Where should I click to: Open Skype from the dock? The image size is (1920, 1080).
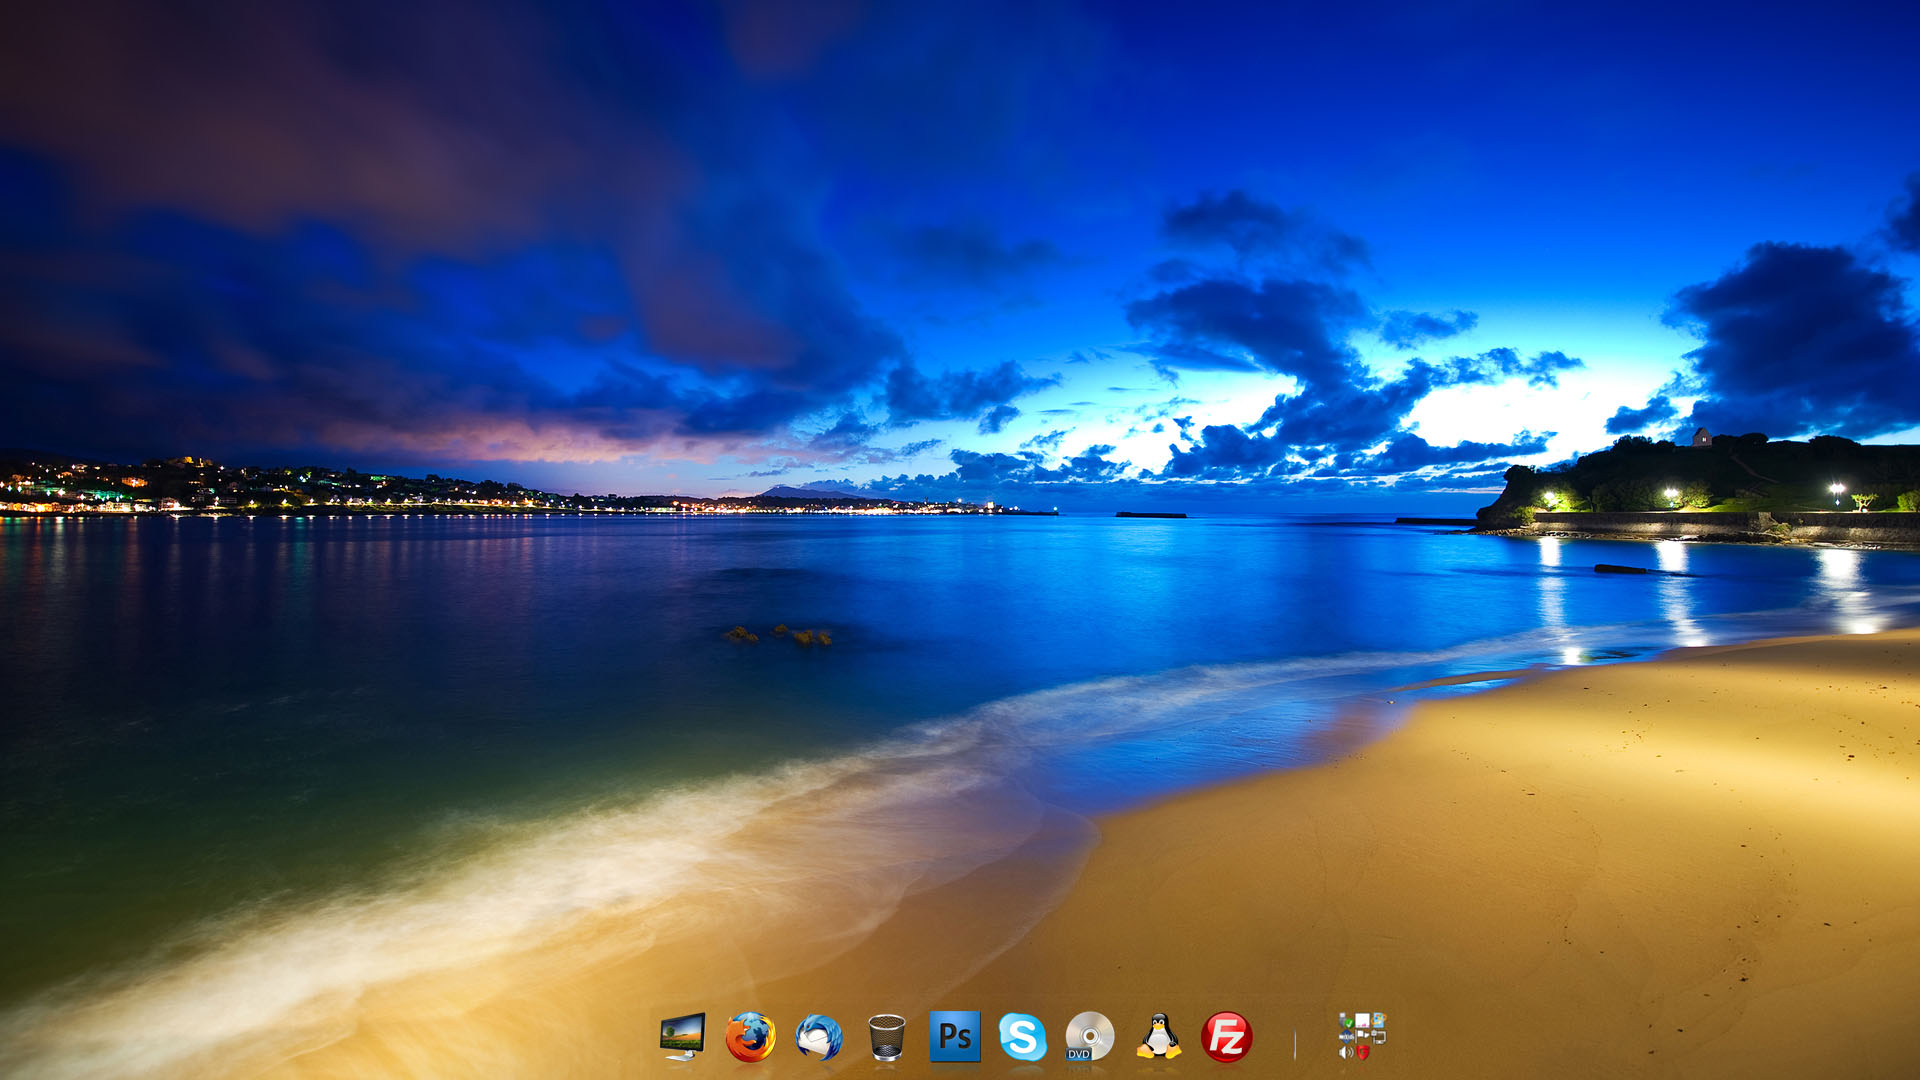1022,1037
